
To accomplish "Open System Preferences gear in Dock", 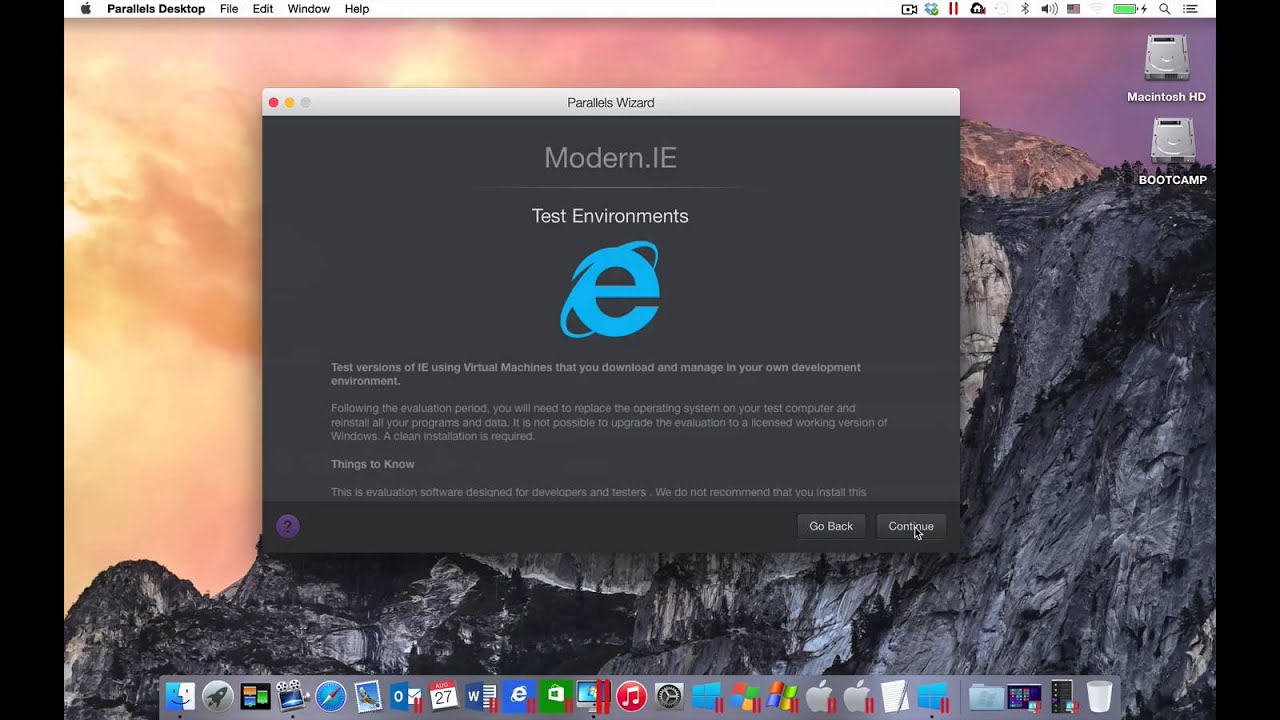I will click(669, 696).
